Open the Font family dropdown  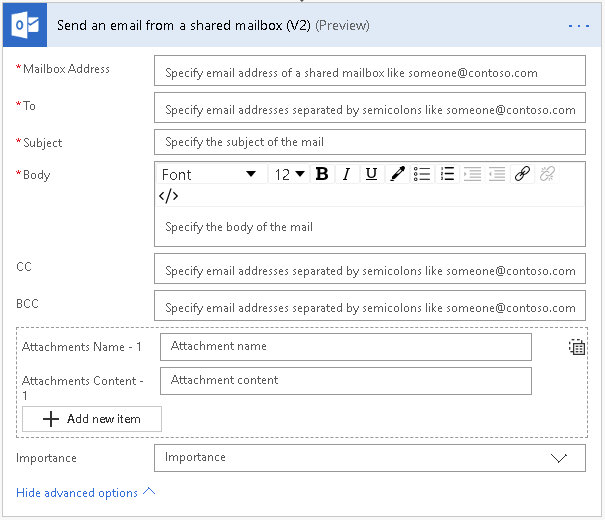click(209, 174)
